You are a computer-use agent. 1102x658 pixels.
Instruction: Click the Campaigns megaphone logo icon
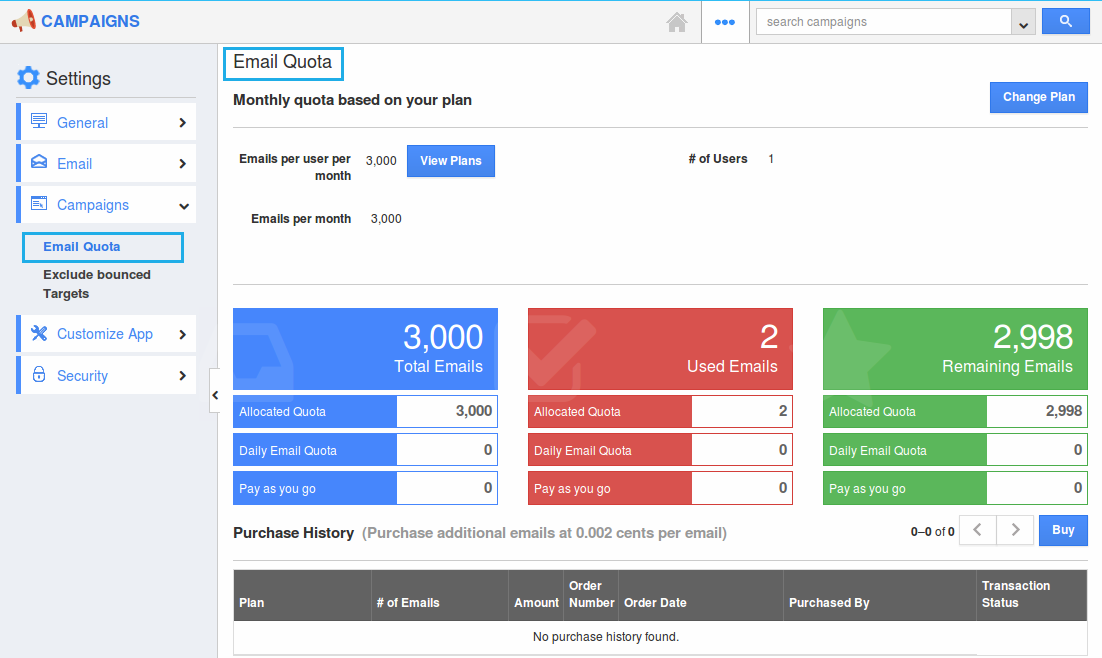pos(23,21)
